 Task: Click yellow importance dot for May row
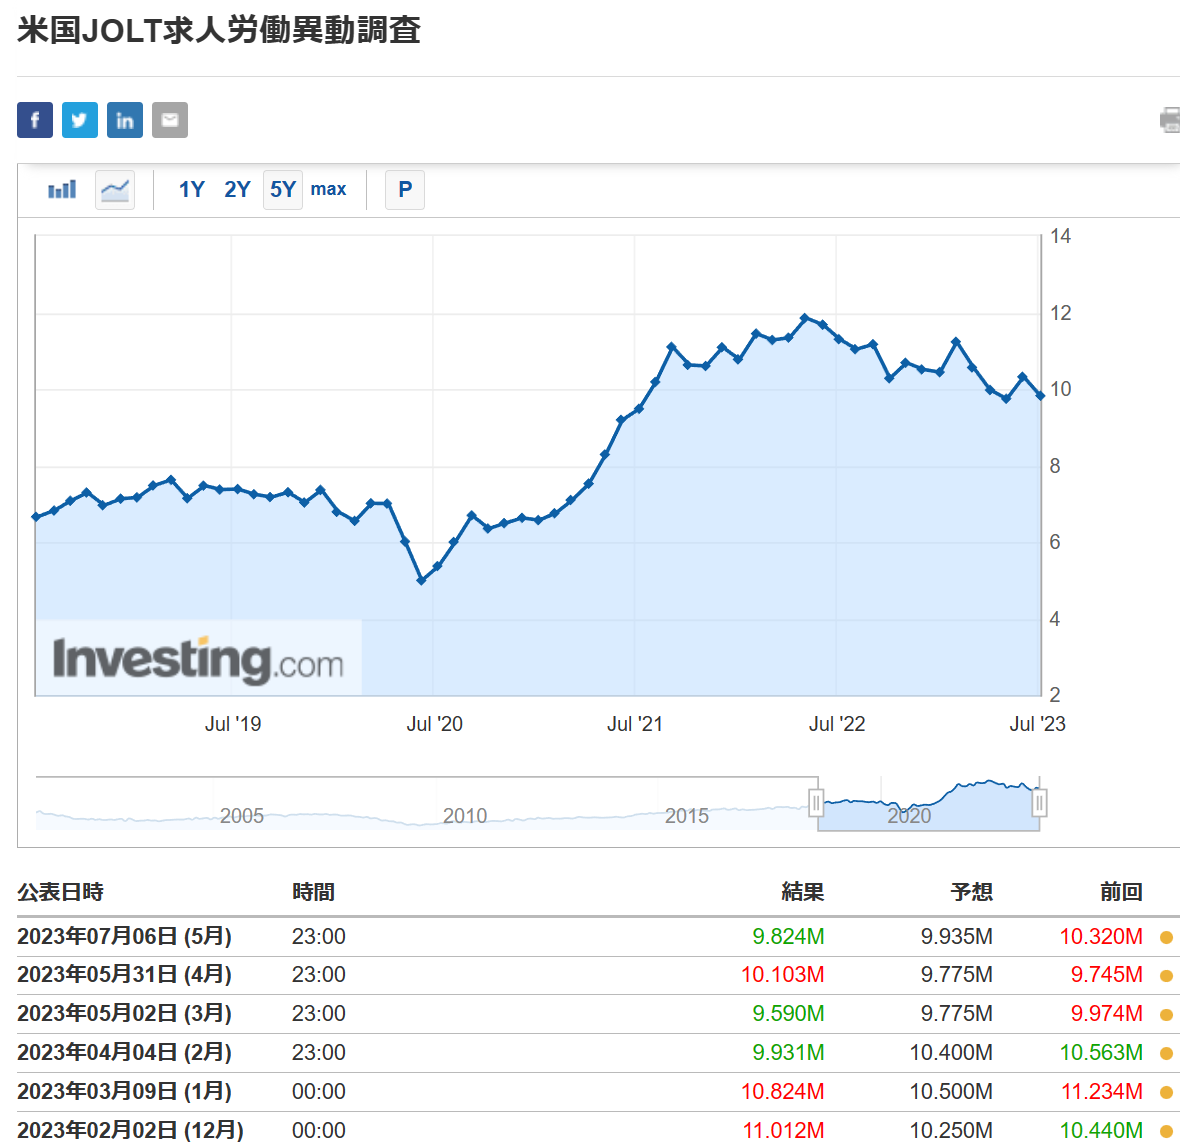pos(1166,937)
